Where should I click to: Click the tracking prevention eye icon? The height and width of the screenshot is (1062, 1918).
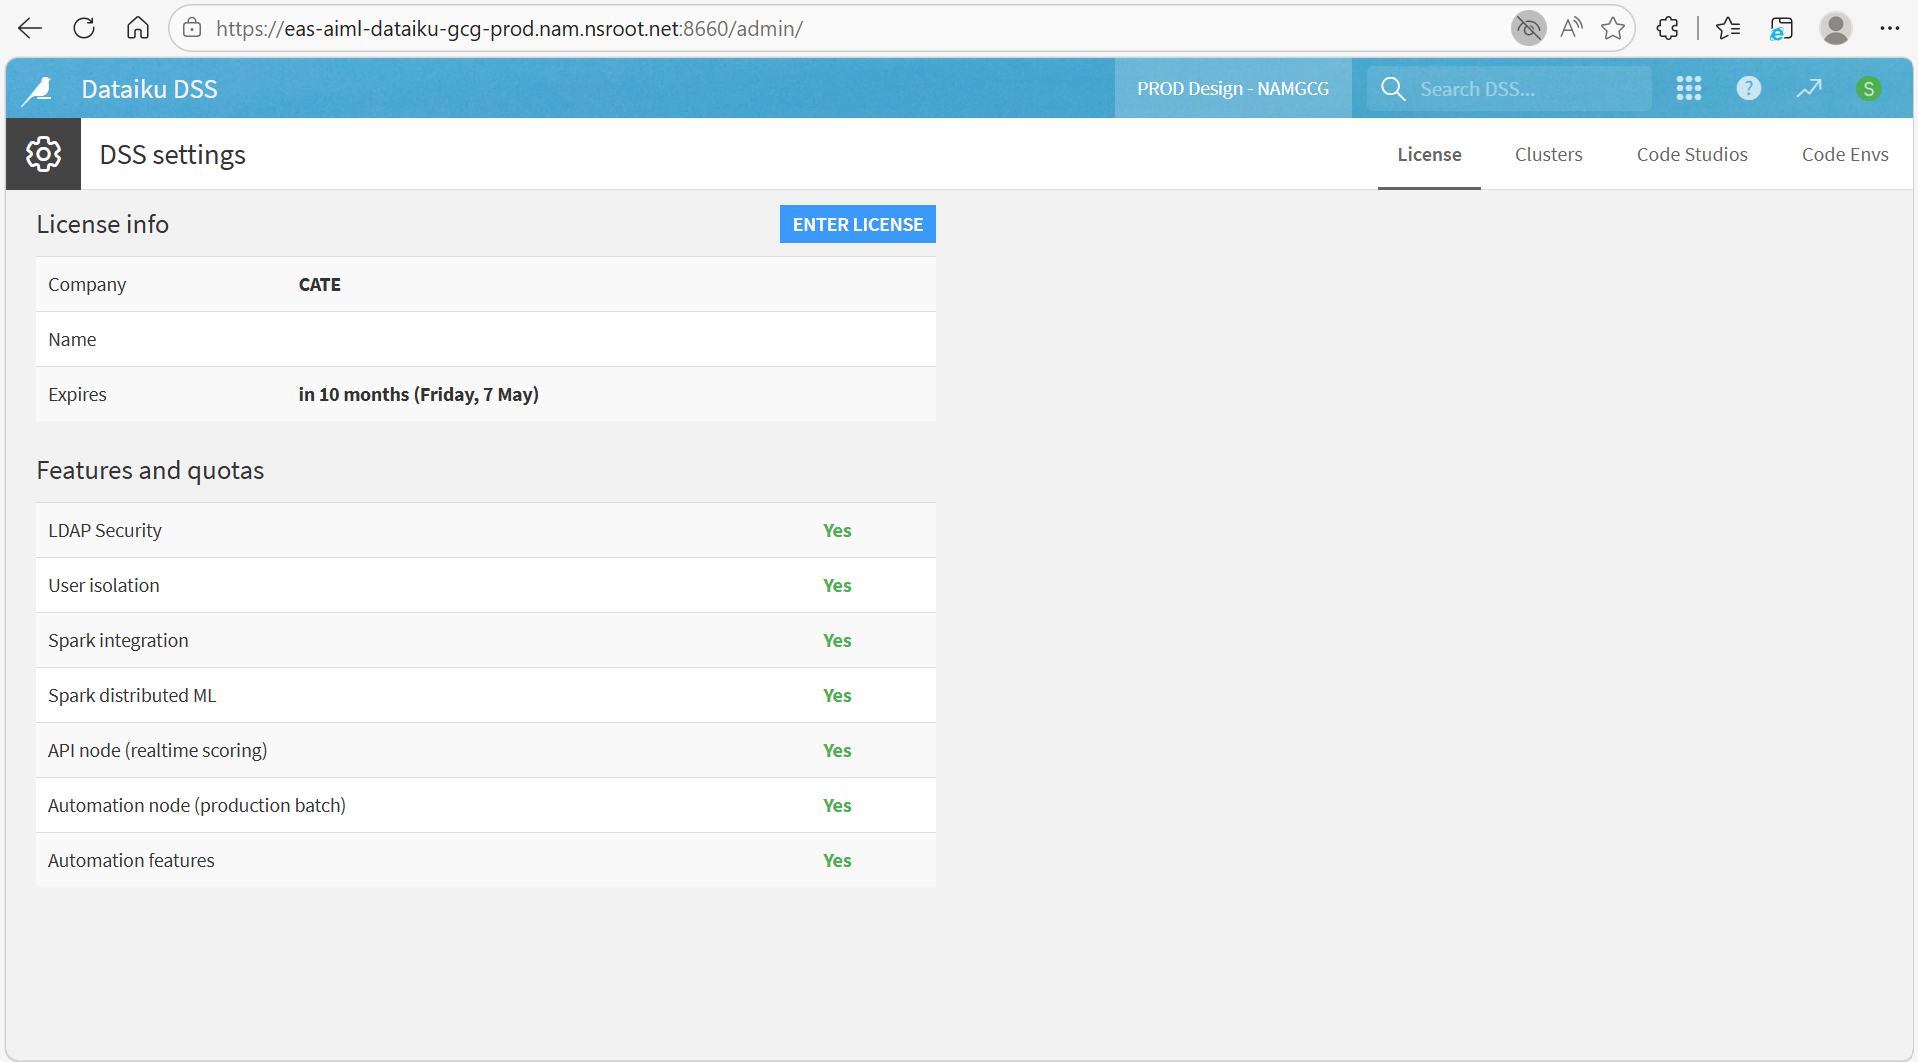click(x=1528, y=28)
